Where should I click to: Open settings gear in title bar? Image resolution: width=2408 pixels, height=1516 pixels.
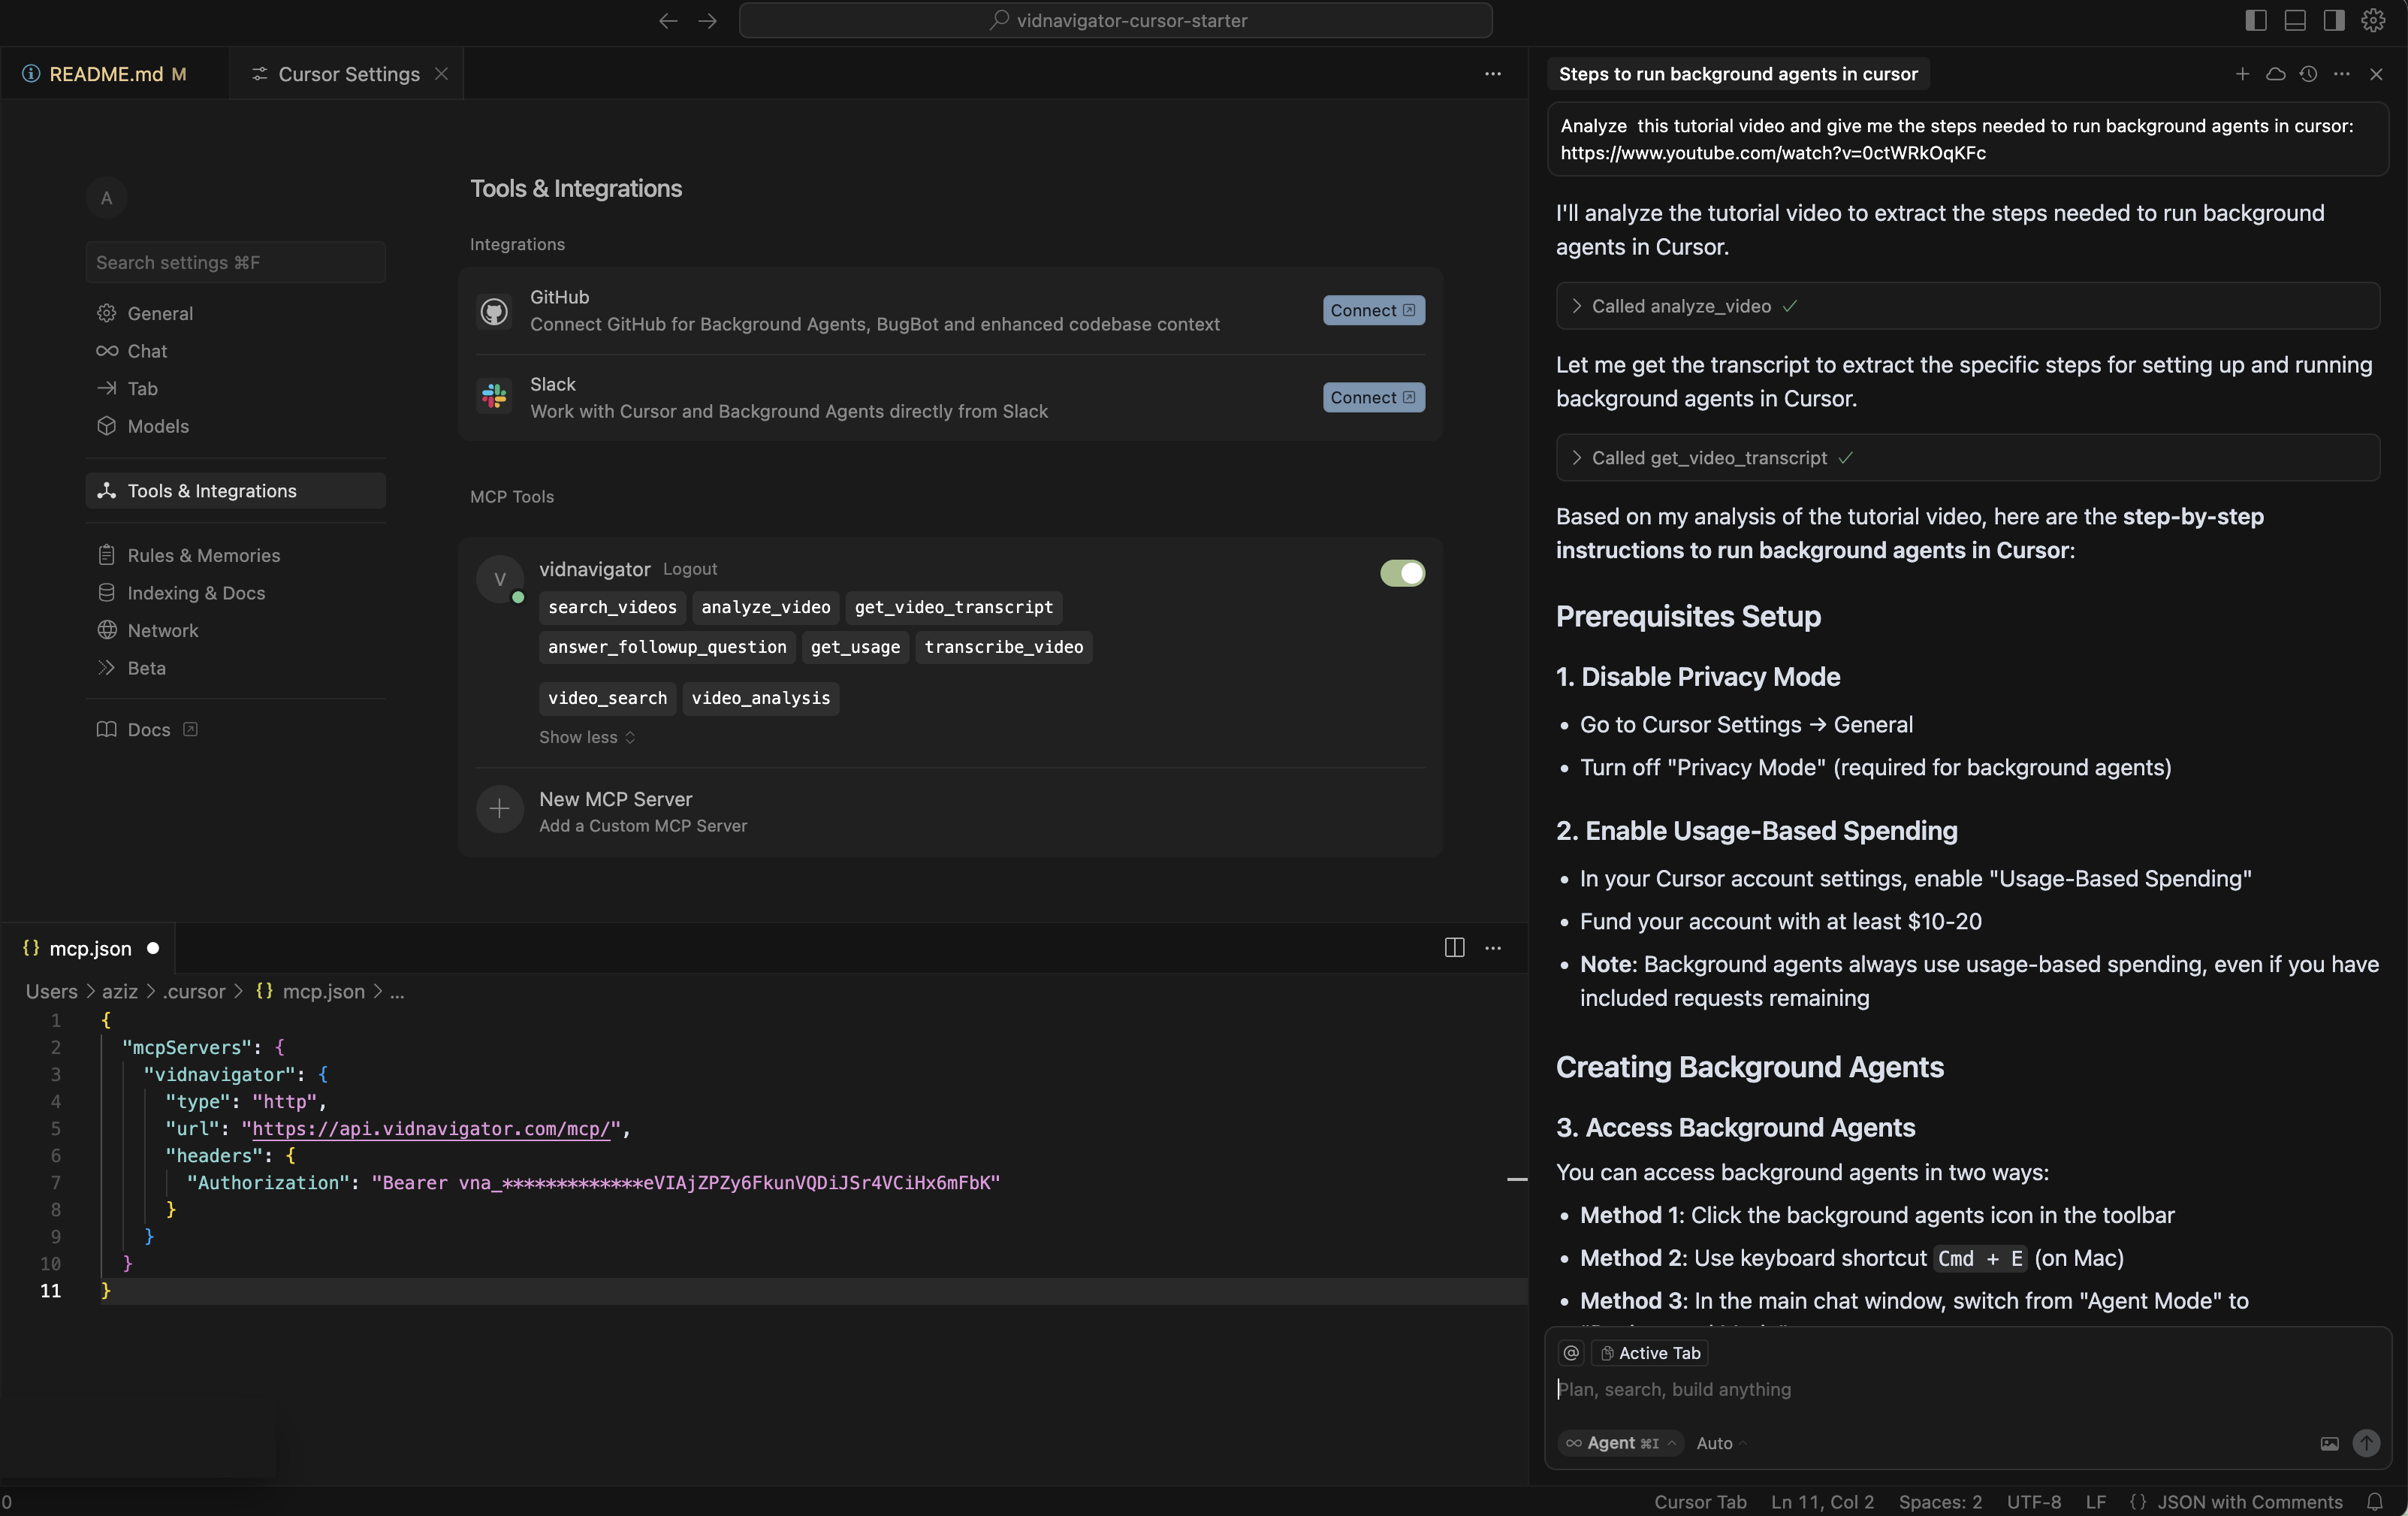coord(2373,20)
